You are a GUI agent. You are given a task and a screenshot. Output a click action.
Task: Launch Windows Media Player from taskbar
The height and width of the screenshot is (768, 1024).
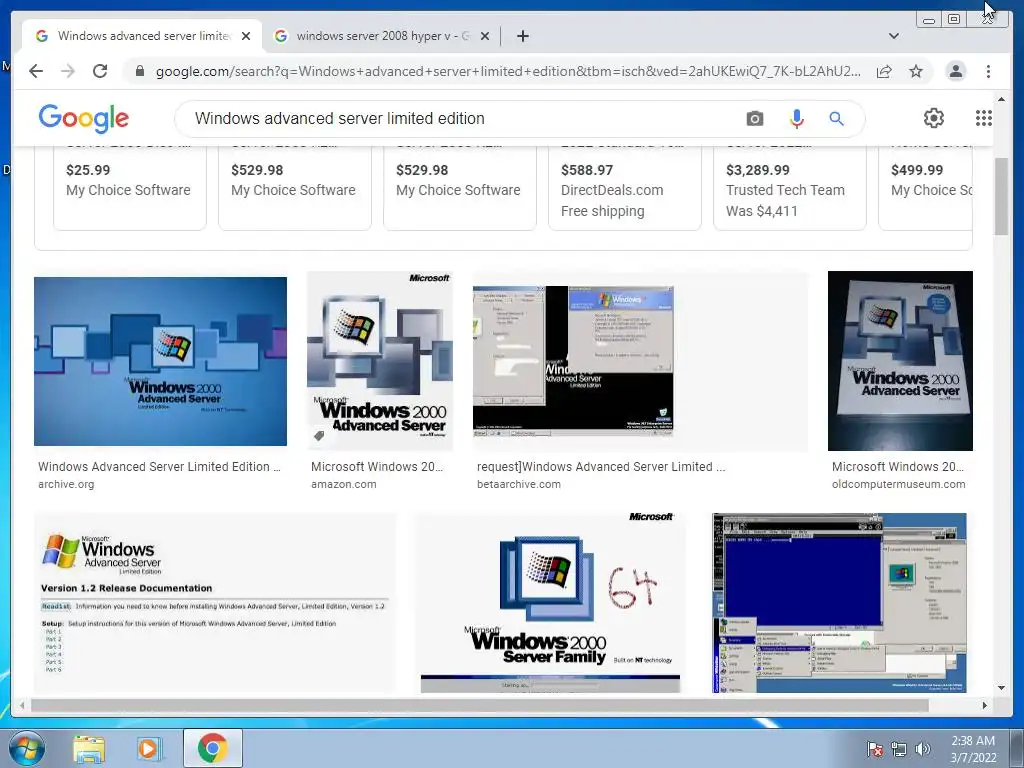click(x=148, y=749)
